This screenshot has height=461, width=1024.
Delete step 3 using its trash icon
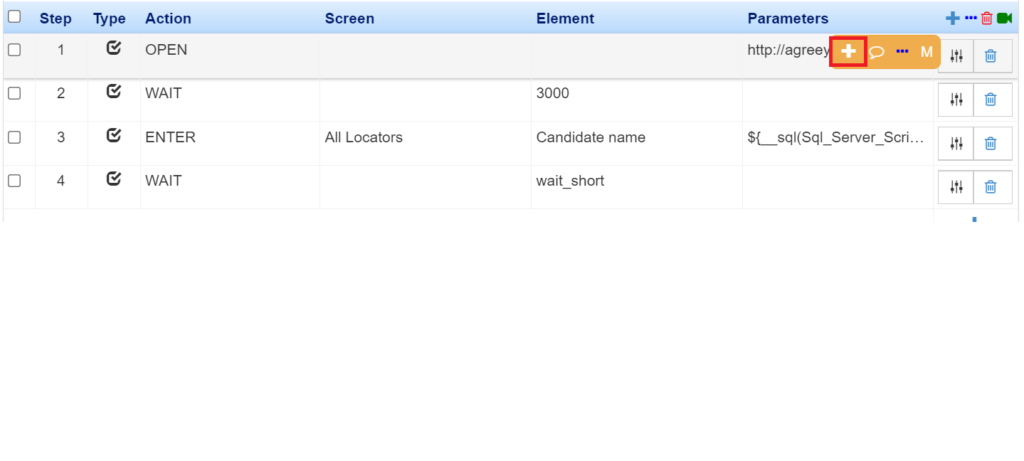pyautogui.click(x=991, y=143)
